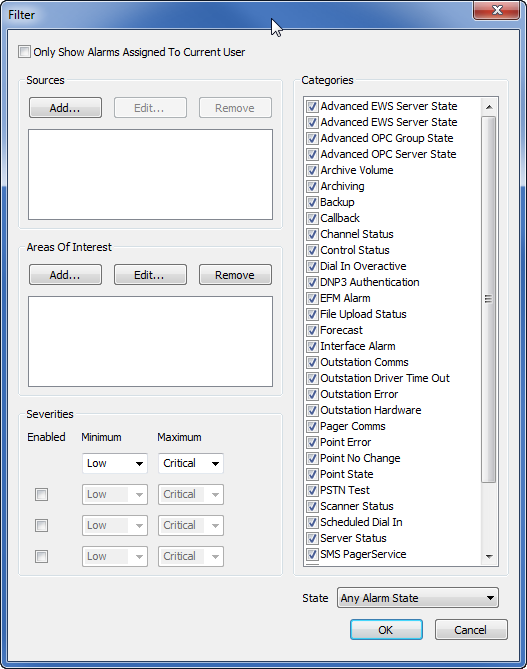This screenshot has height=669, width=527.
Task: Open the Minimum severity Low dropdown
Action: pos(115,463)
